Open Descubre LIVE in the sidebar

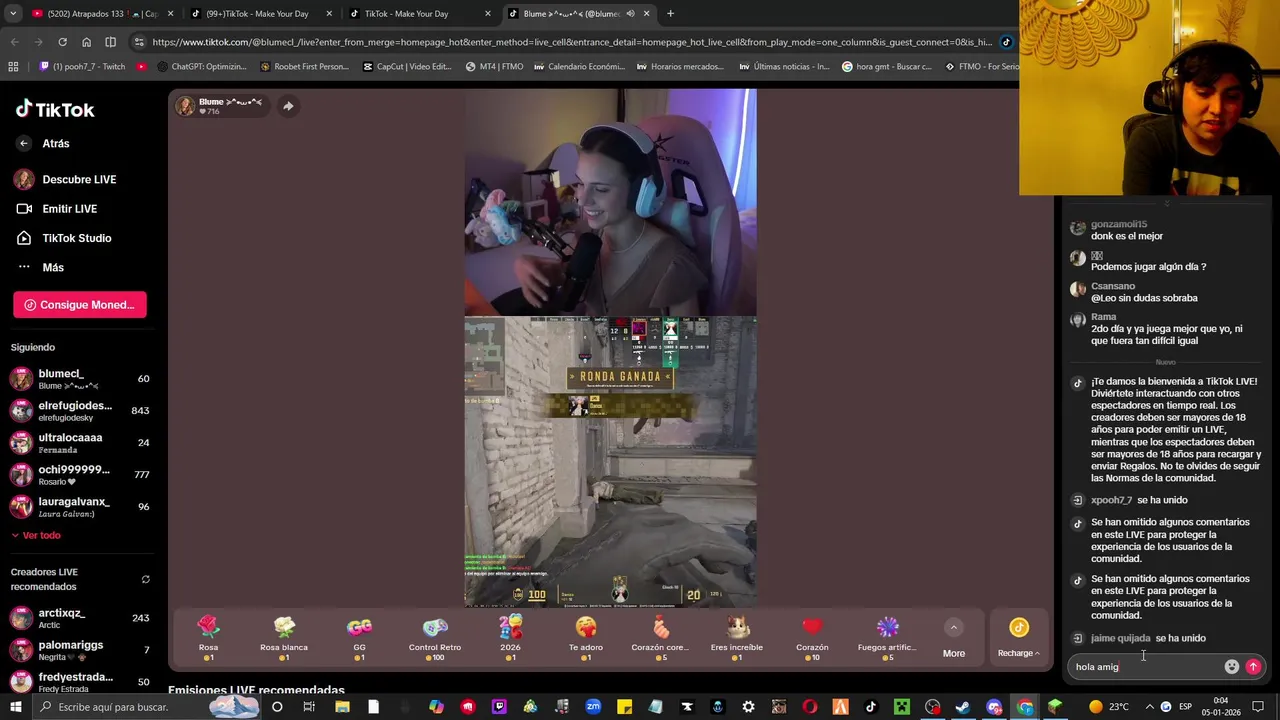point(65,180)
